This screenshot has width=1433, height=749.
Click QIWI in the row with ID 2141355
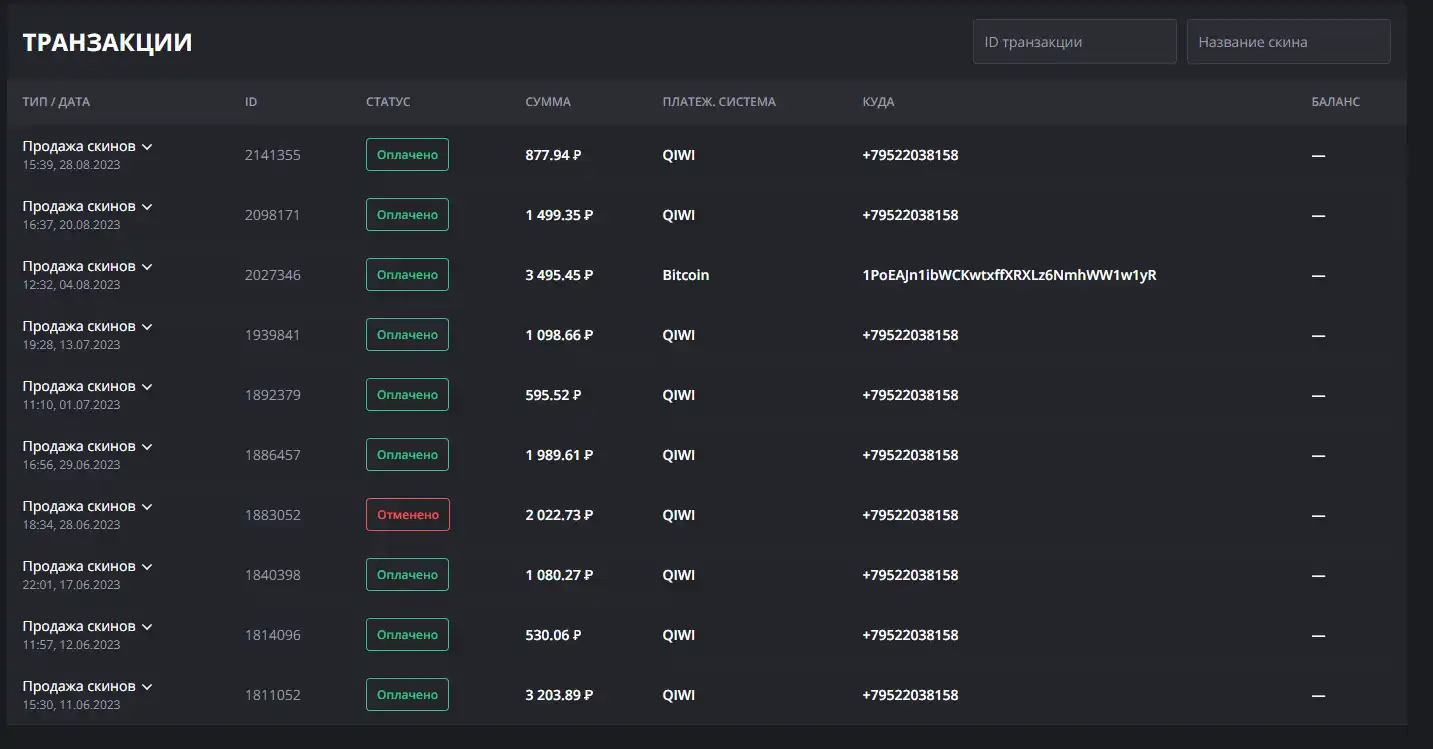pyautogui.click(x=678, y=155)
